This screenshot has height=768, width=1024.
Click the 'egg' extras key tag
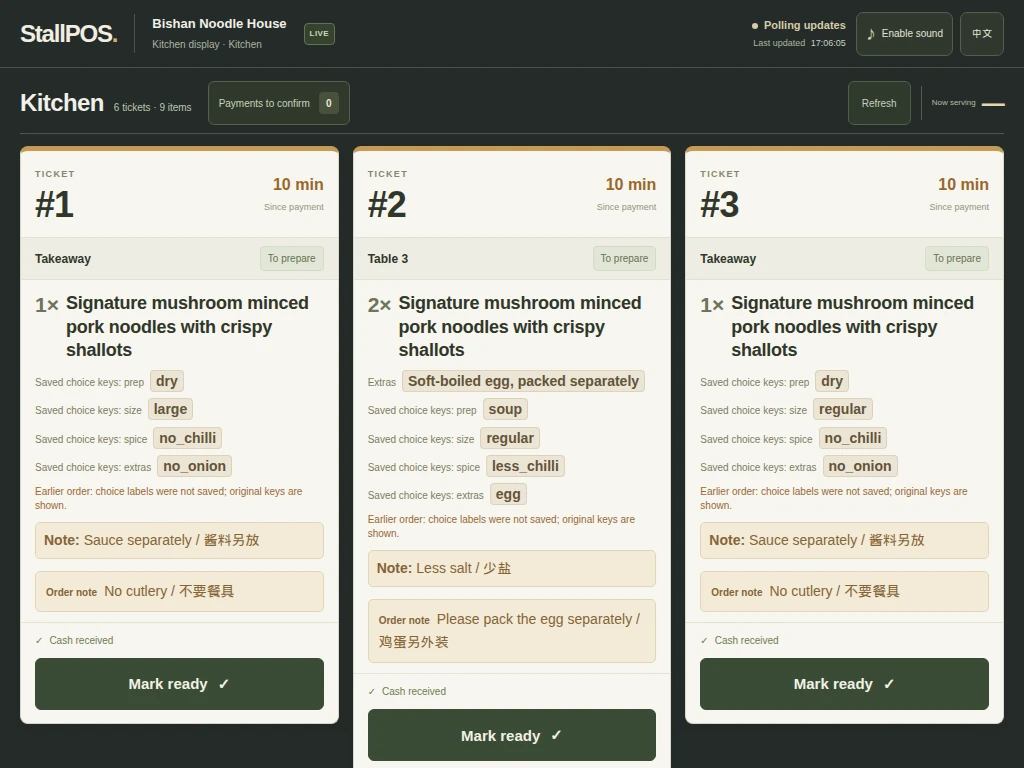pos(508,494)
